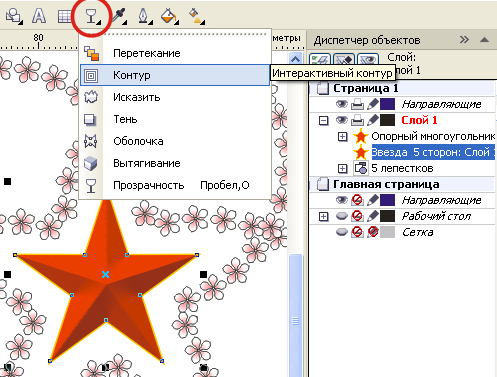
Task: Select the Звезда 5 сторон object row
Action: click(x=433, y=152)
